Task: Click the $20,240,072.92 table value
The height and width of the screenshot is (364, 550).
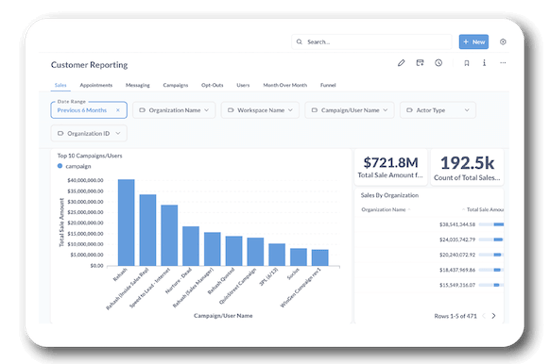Action: coord(457,255)
